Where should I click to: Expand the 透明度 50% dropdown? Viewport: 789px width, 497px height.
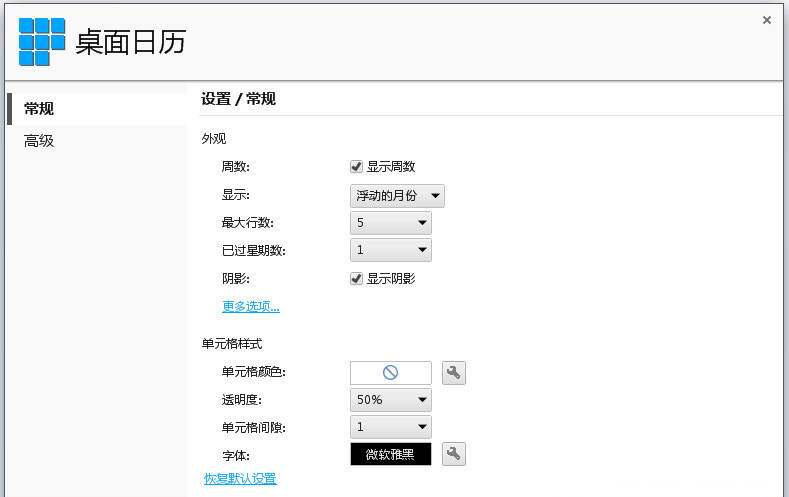[x=391, y=400]
